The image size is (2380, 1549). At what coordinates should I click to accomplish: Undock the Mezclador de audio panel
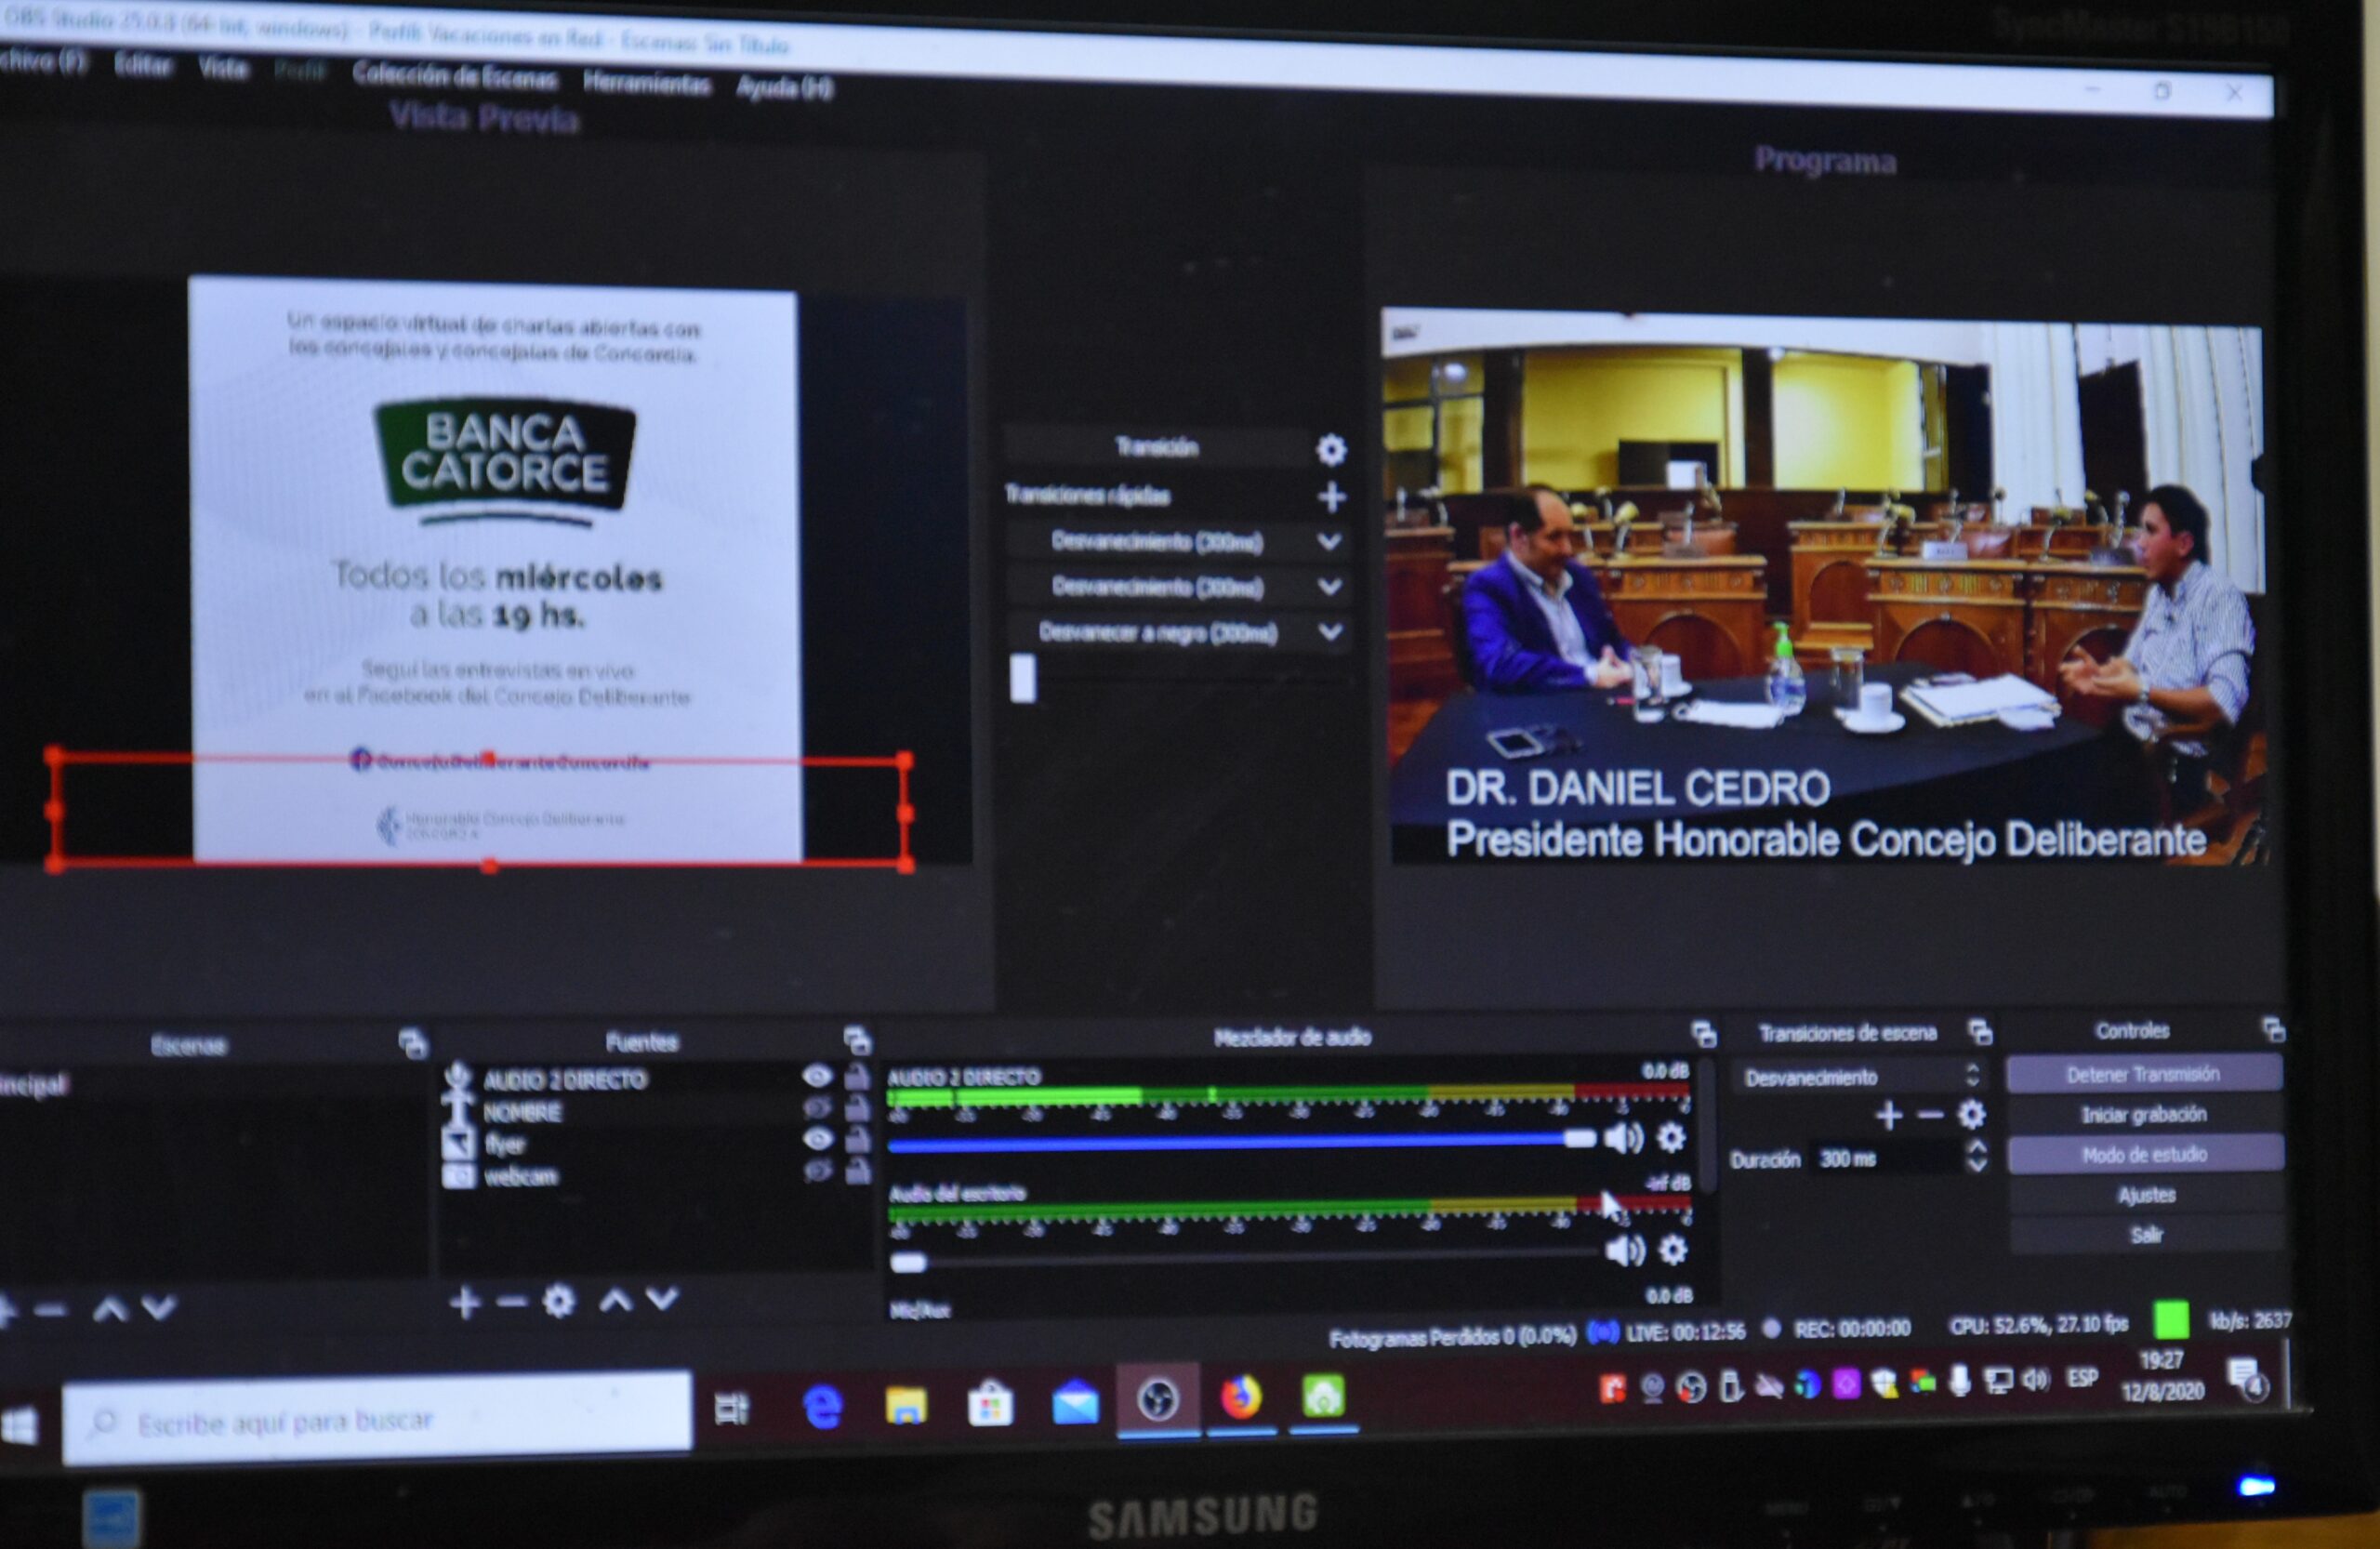1704,1034
